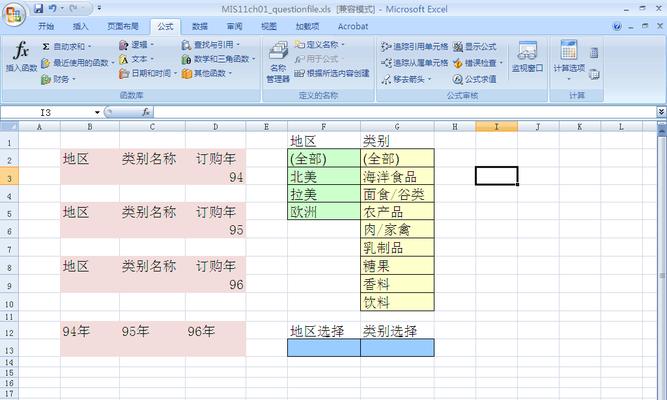
Task: Select cell containing 北美
Action: click(x=324, y=176)
